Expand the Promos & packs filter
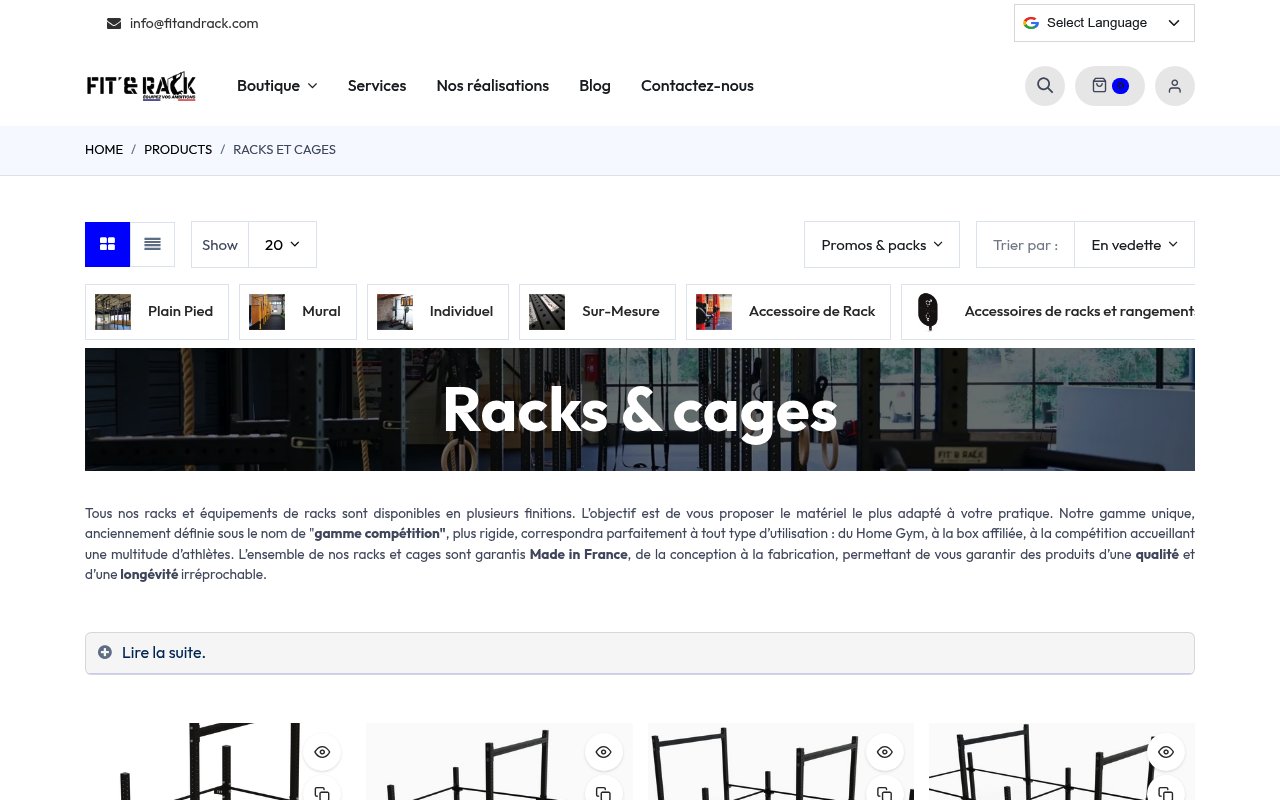Viewport: 1280px width, 800px height. tap(881, 244)
